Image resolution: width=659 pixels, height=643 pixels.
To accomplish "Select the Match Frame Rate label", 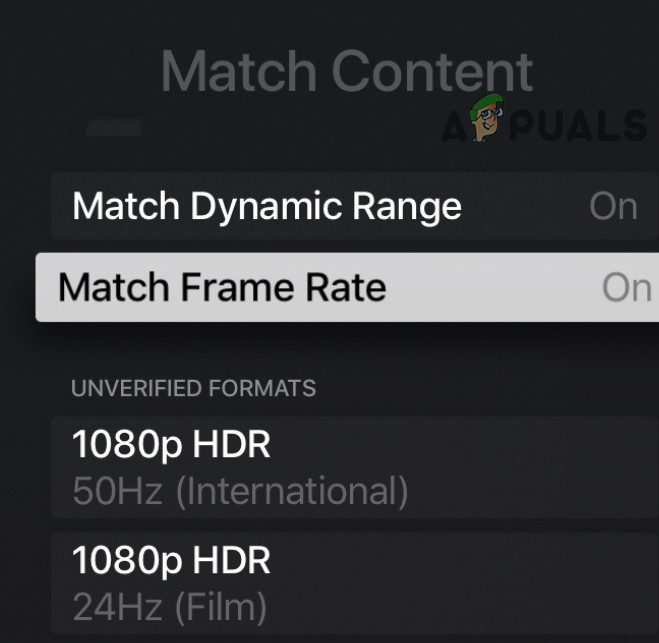I will [222, 288].
